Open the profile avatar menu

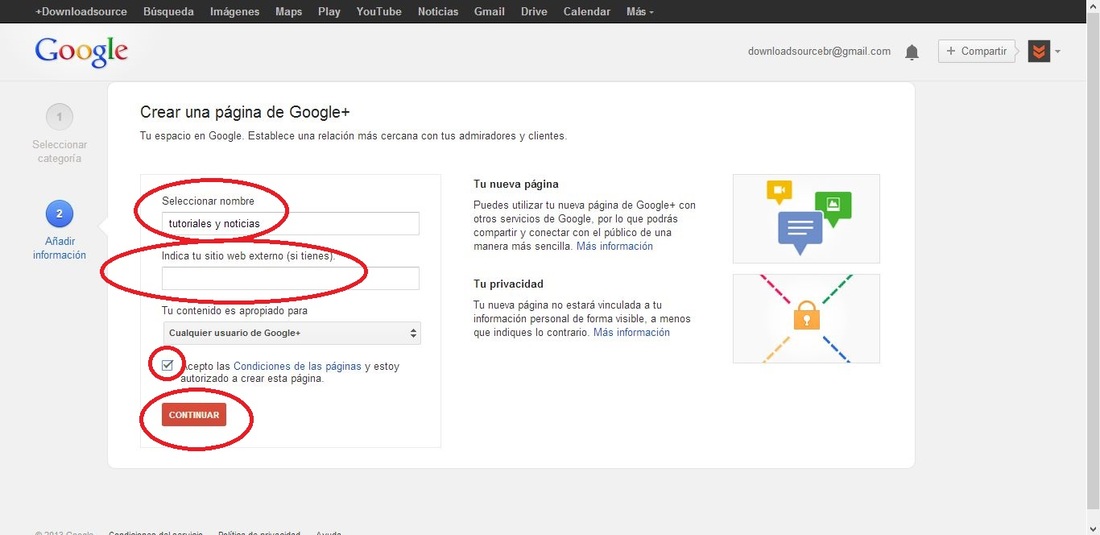click(1038, 51)
